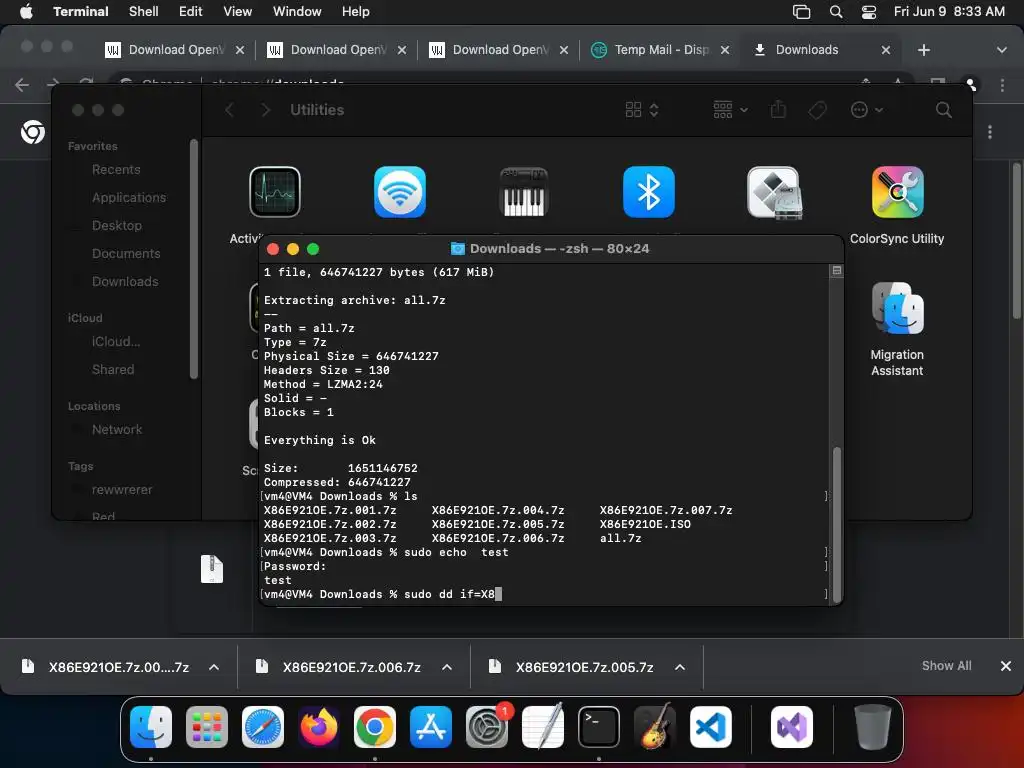Launch Safari from the Dock
Image resolution: width=1024 pixels, height=768 pixels.
tap(263, 727)
